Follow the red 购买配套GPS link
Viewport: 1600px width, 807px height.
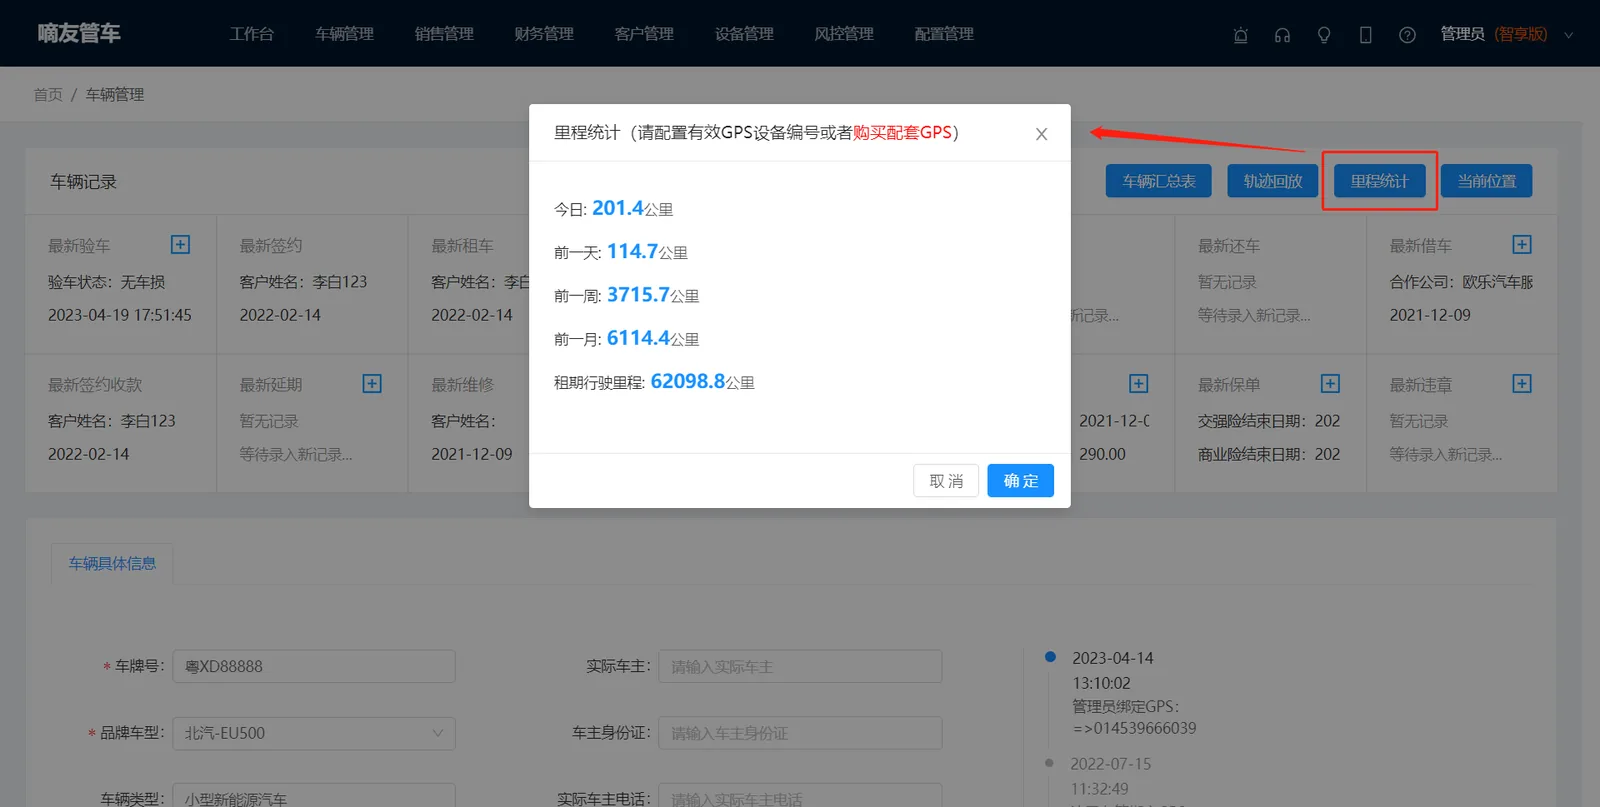902,133
